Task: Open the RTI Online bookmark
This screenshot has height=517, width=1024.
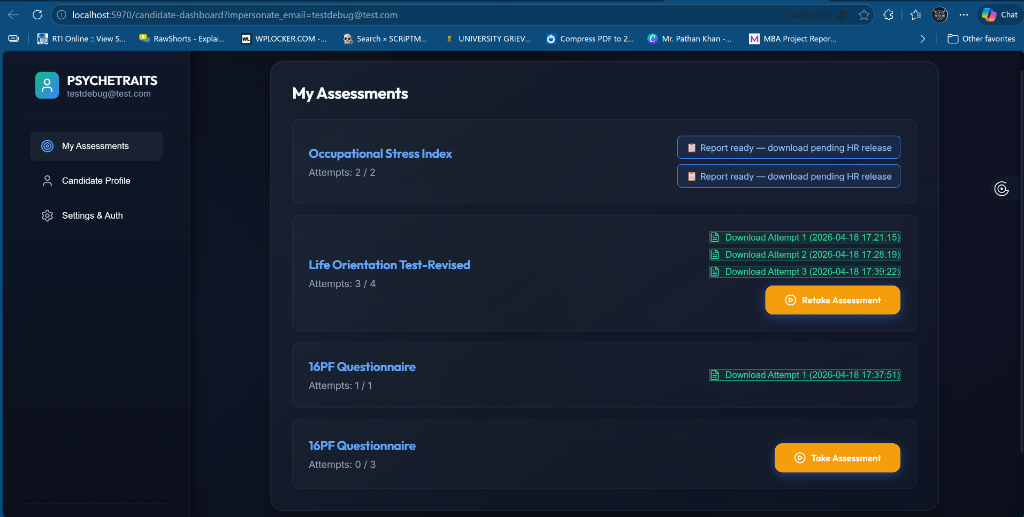Action: coord(81,39)
